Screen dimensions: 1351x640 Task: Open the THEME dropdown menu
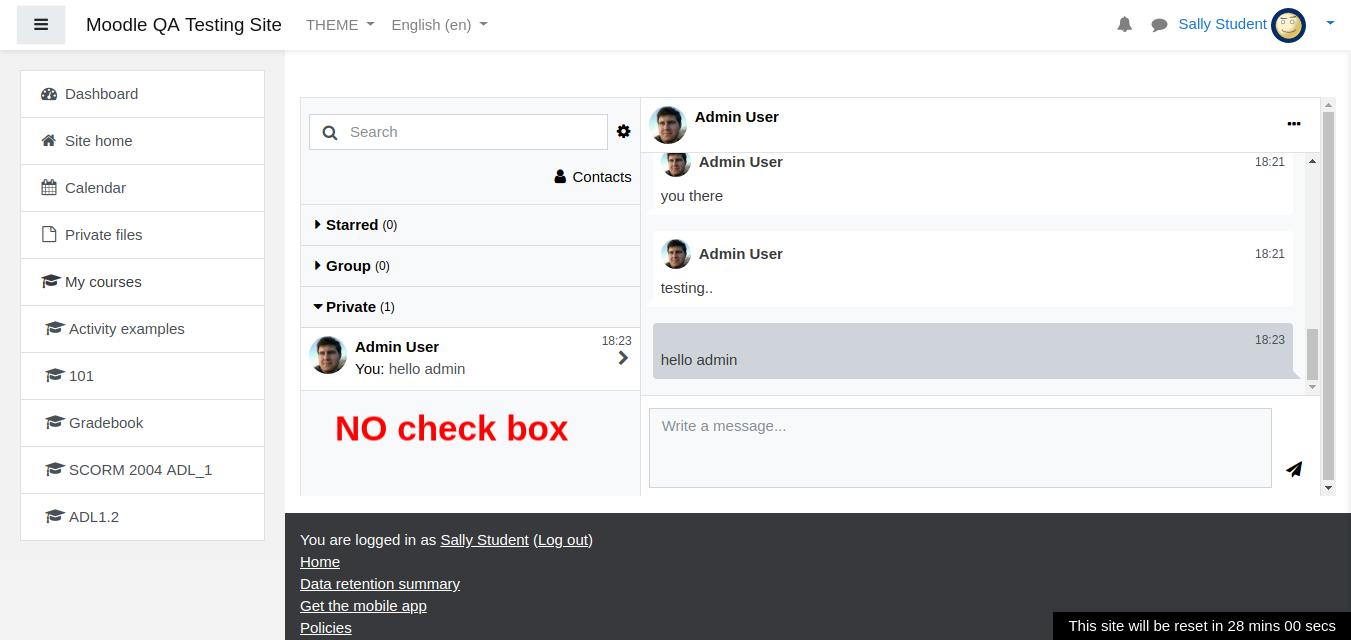(x=340, y=25)
